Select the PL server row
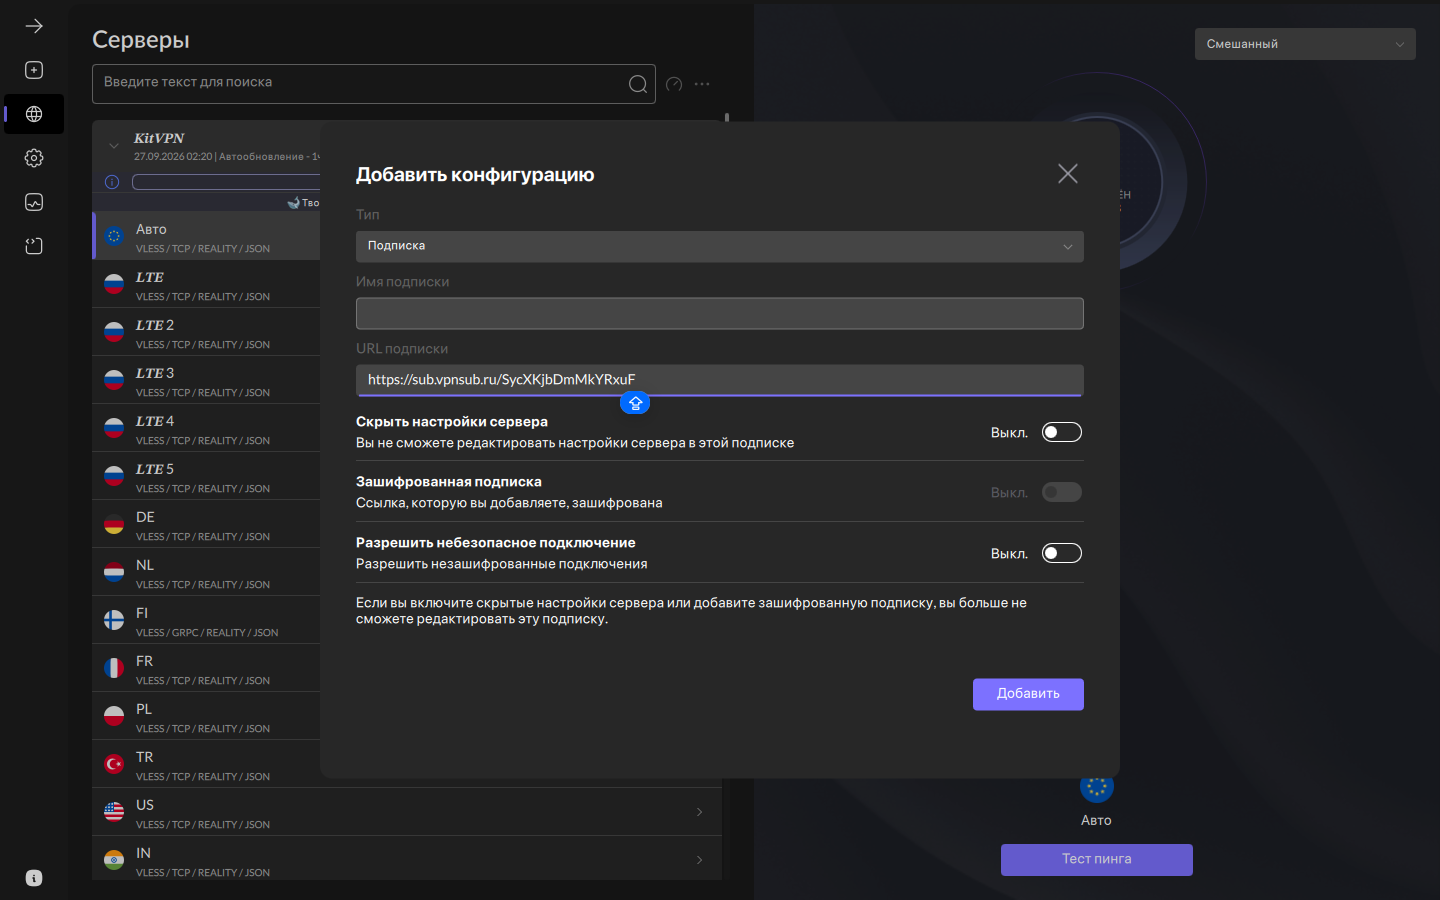The width and height of the screenshot is (1440, 900). (x=206, y=716)
